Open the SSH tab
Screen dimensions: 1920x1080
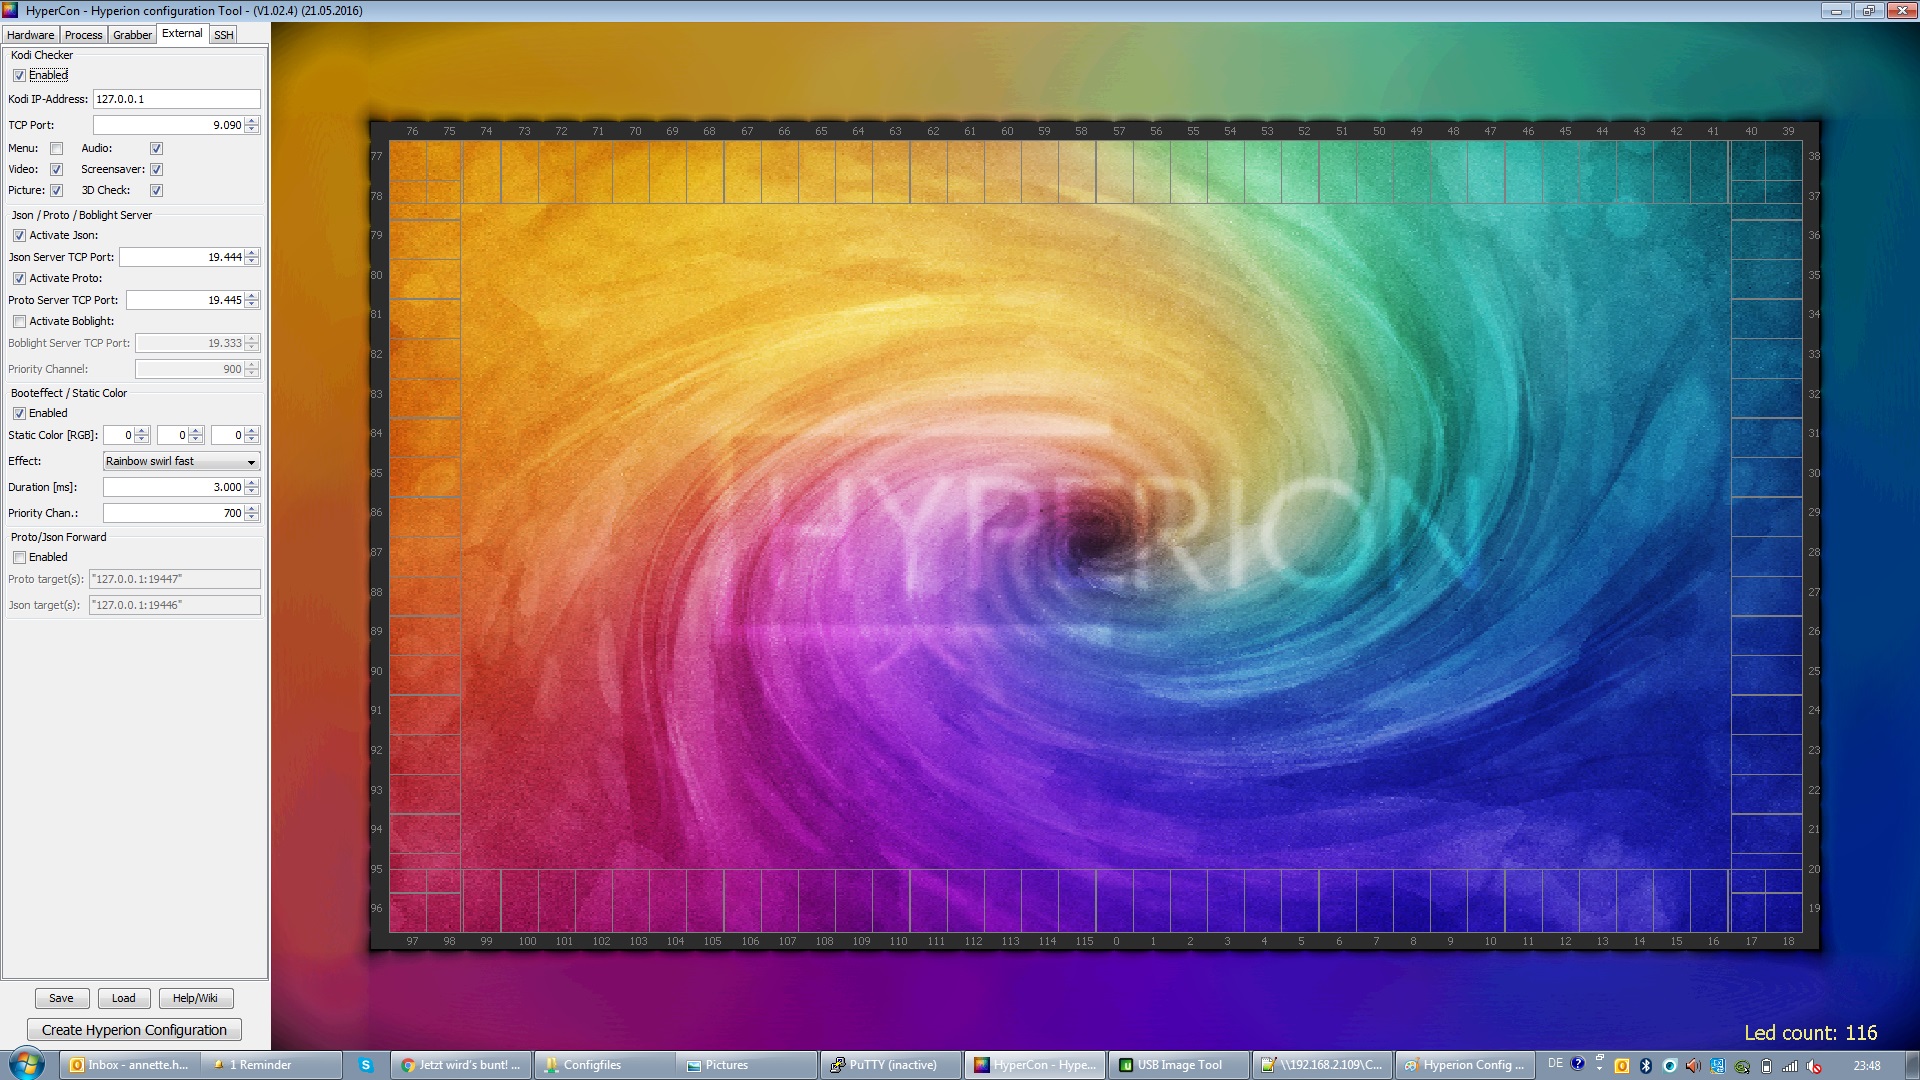(224, 35)
